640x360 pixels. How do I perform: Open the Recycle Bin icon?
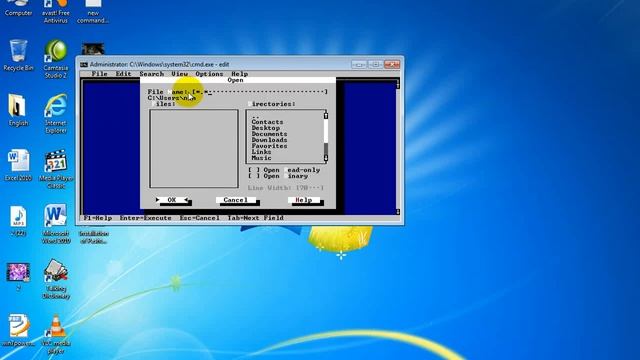tap(18, 56)
